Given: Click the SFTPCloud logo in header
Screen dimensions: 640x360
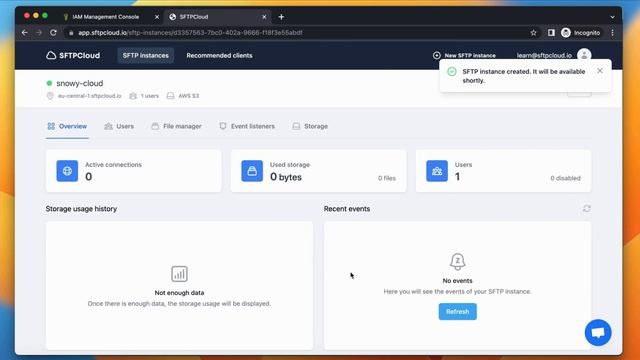Looking at the screenshot, I should tap(73, 56).
